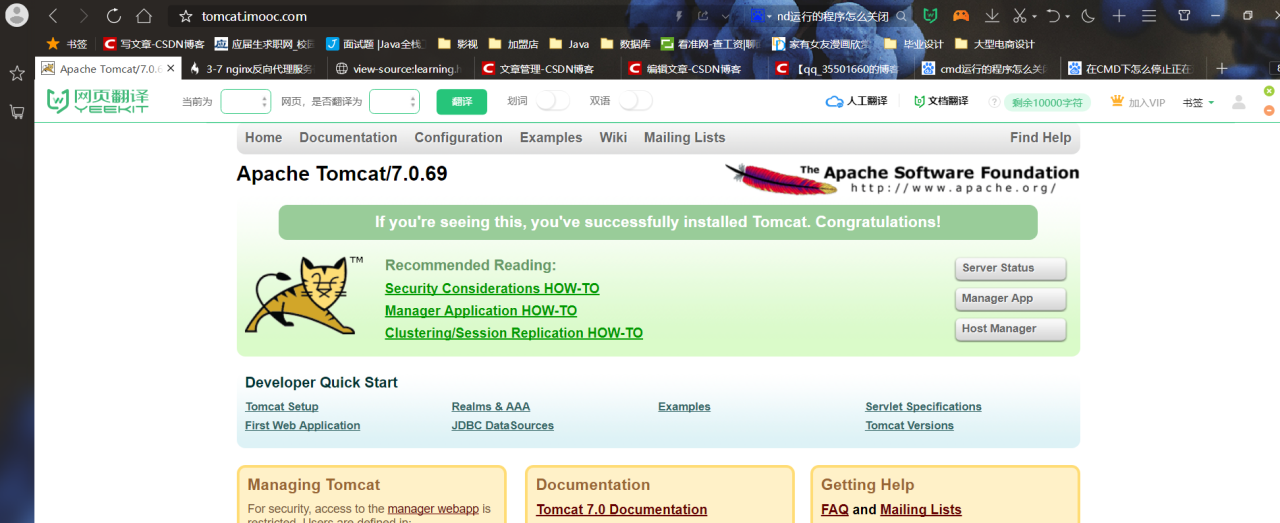Open Security Considerations HOW-TO link
The image size is (1280, 523).
(492, 289)
